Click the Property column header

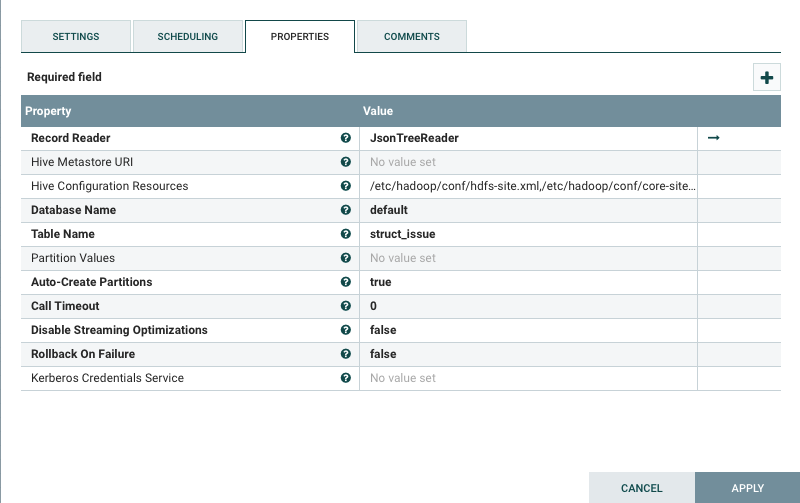click(x=48, y=111)
